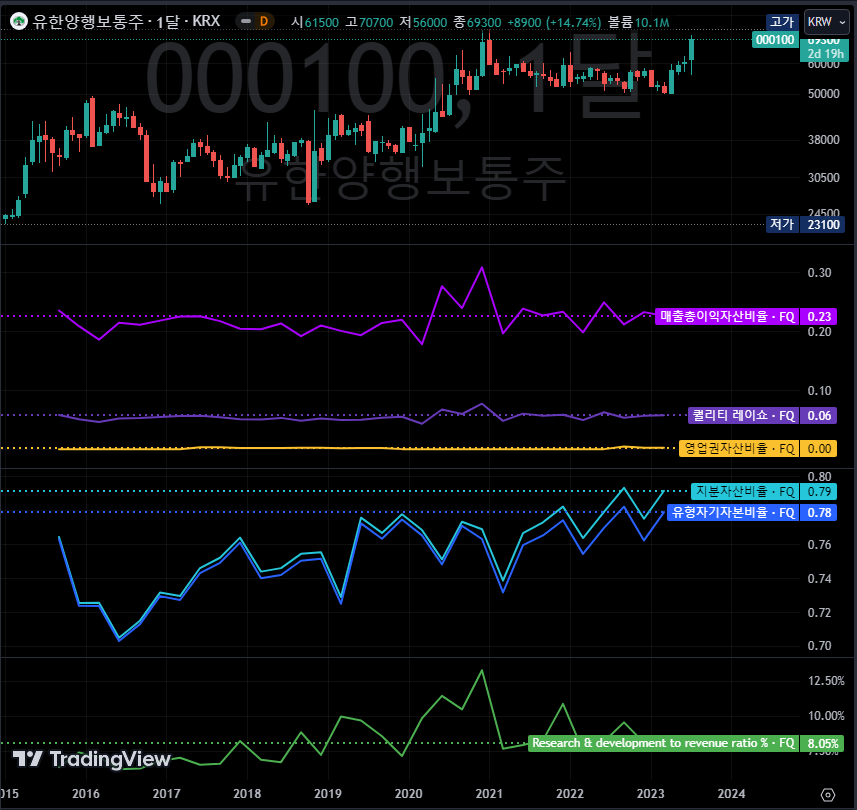Click the 지분자산비율 · FQ indicator label

(x=745, y=491)
